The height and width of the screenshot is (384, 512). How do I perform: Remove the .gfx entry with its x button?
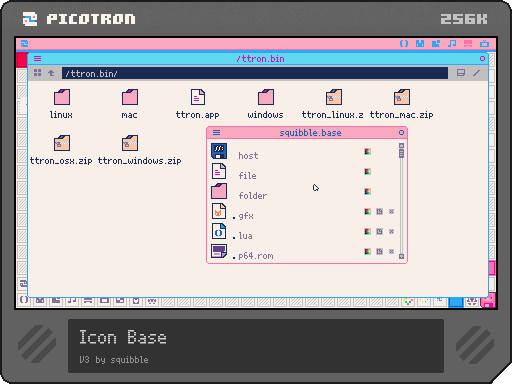point(391,212)
